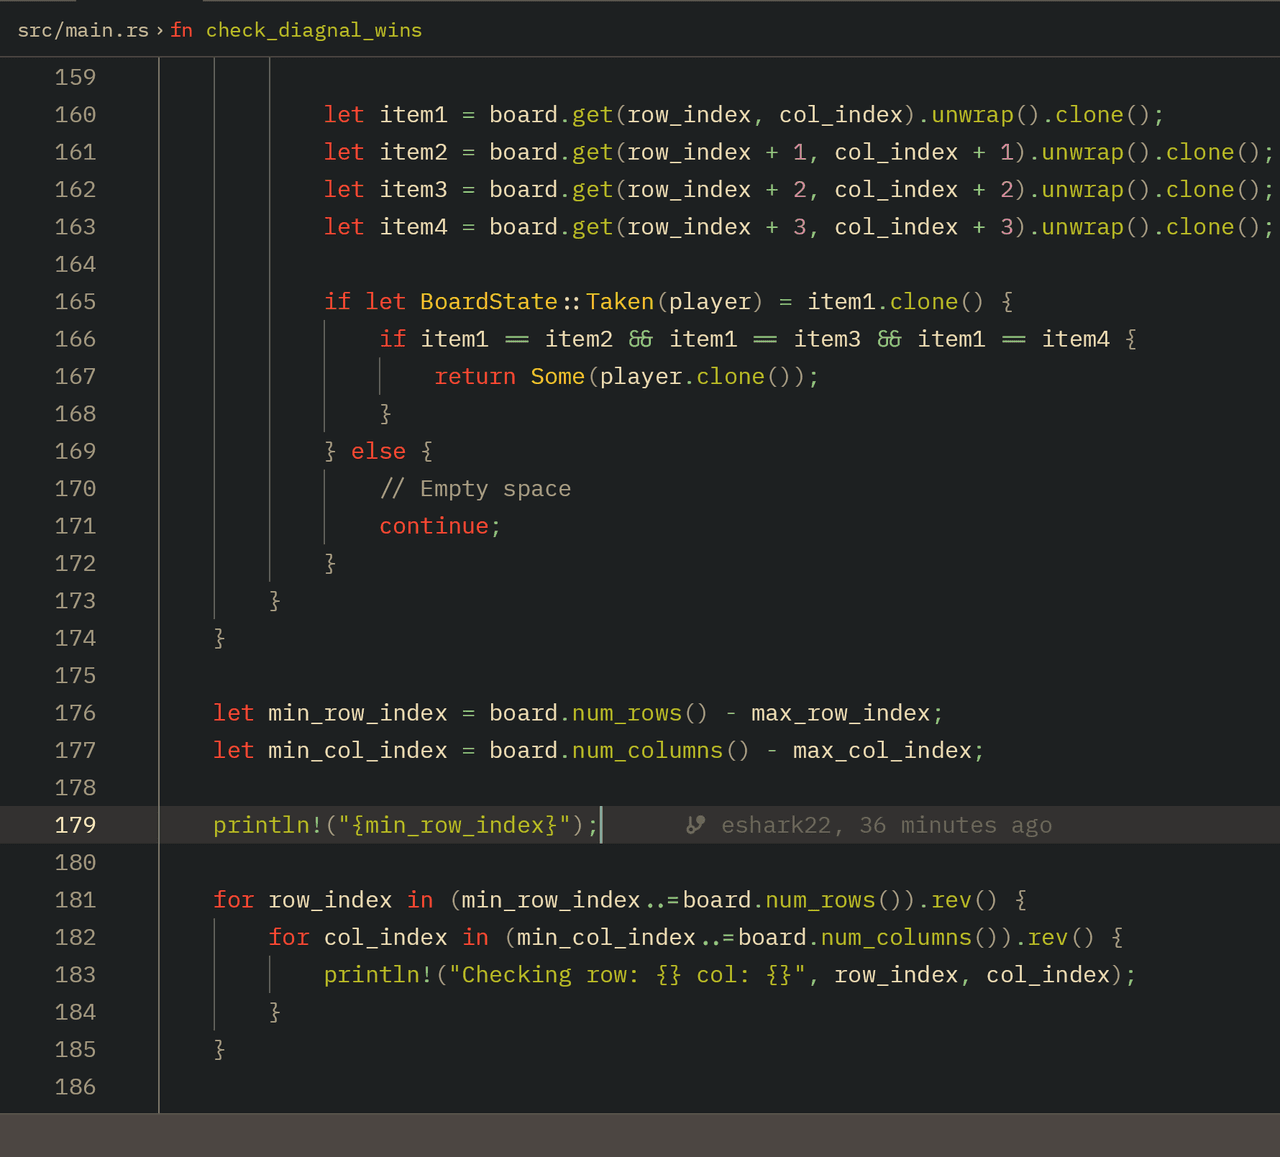
Task: Click the 'Checking row: {} col: {}' string
Action: tap(627, 975)
